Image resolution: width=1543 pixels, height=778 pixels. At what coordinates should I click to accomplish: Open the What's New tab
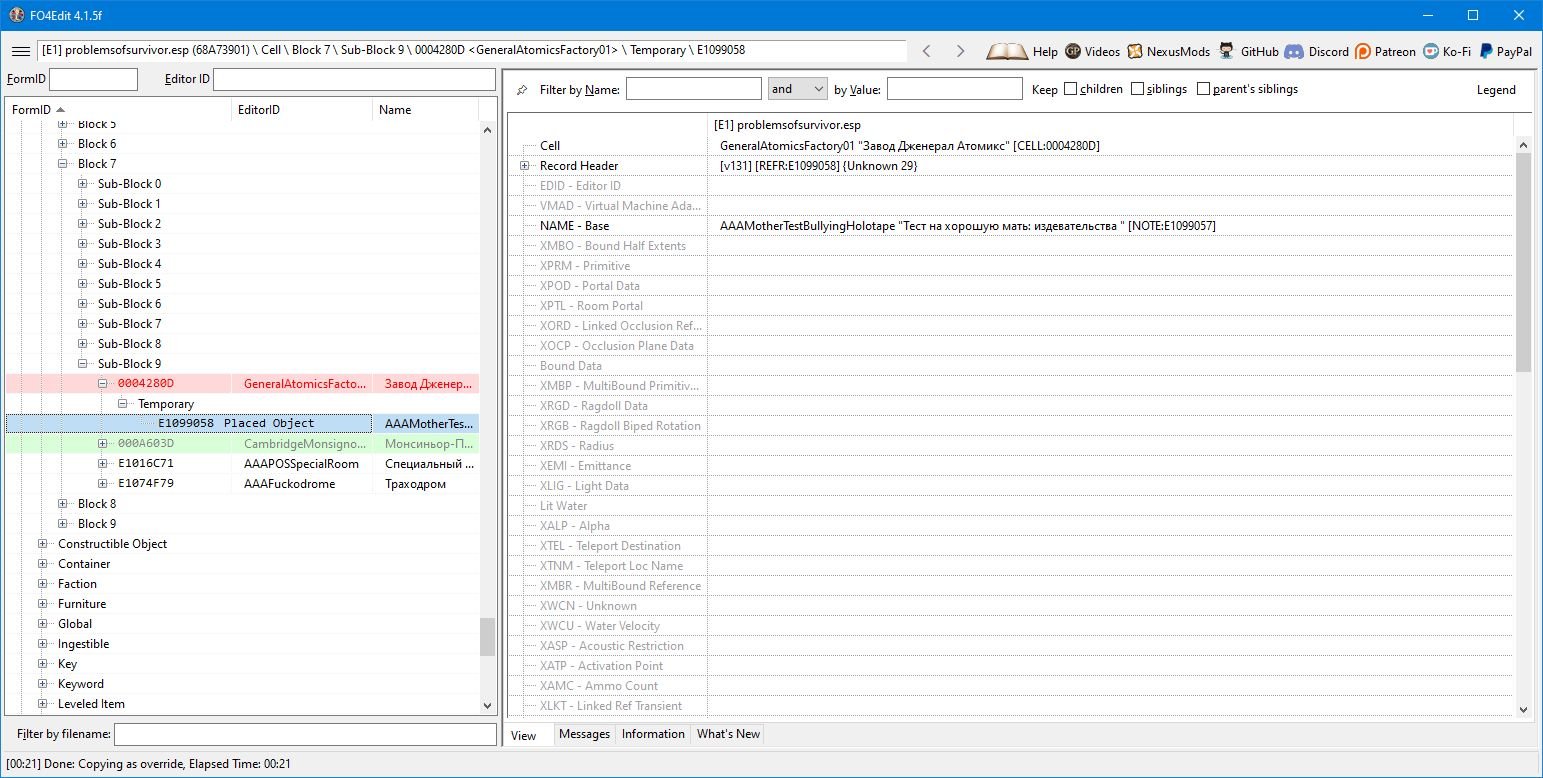(728, 734)
